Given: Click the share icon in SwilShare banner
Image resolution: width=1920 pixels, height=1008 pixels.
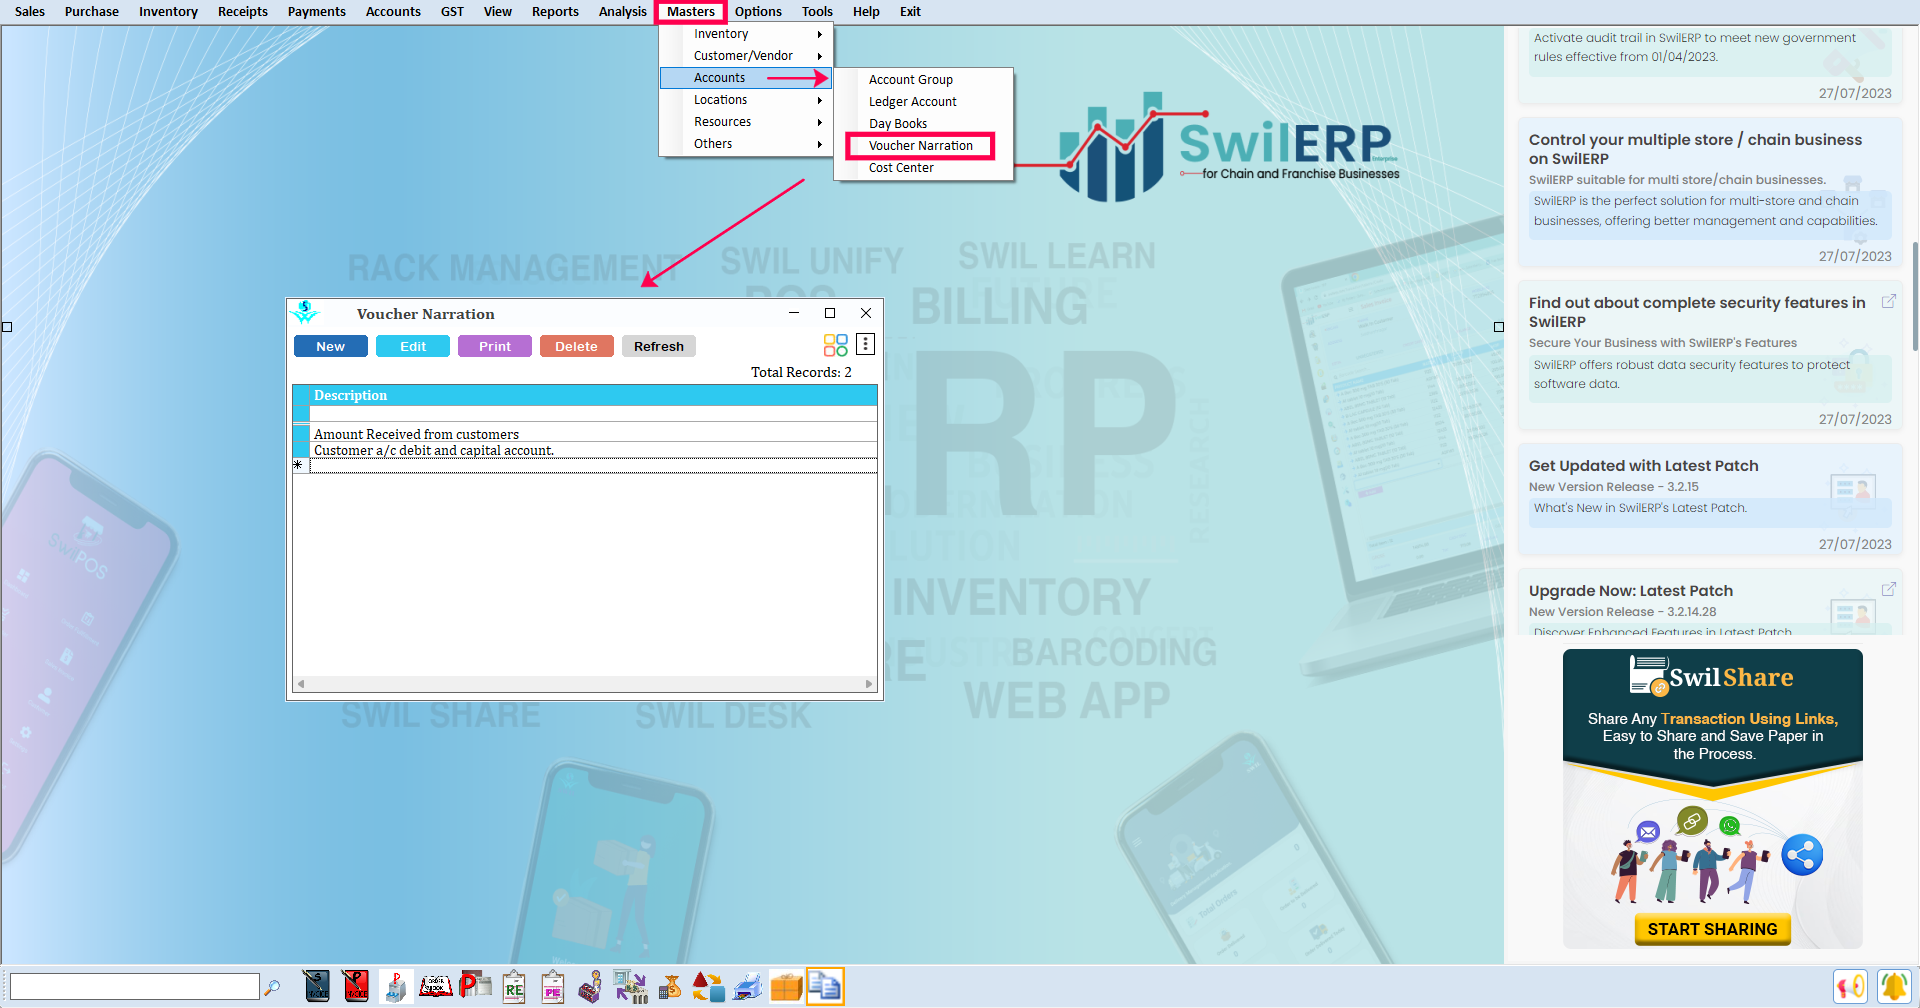Looking at the screenshot, I should pos(1802,855).
